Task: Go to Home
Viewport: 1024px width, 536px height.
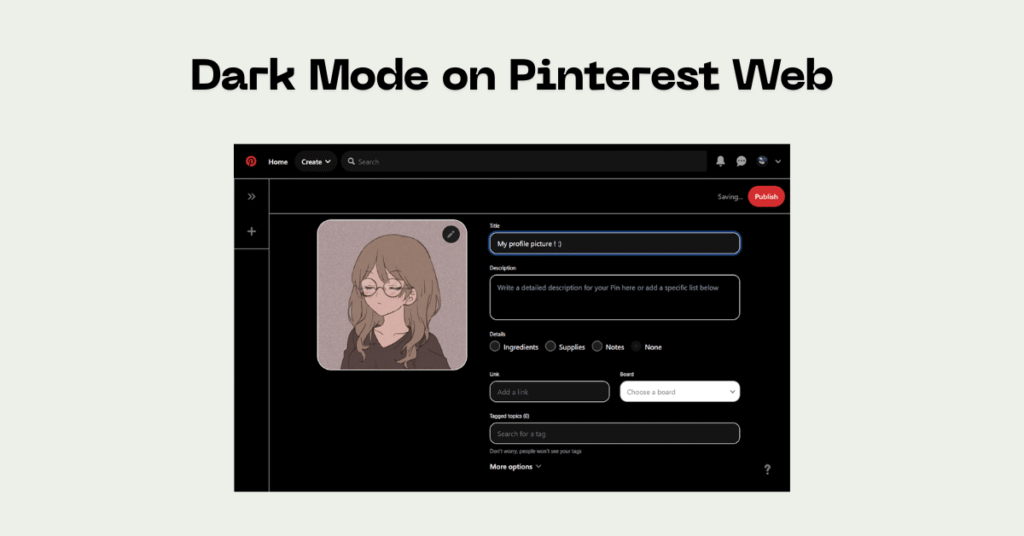Action: [x=278, y=162]
